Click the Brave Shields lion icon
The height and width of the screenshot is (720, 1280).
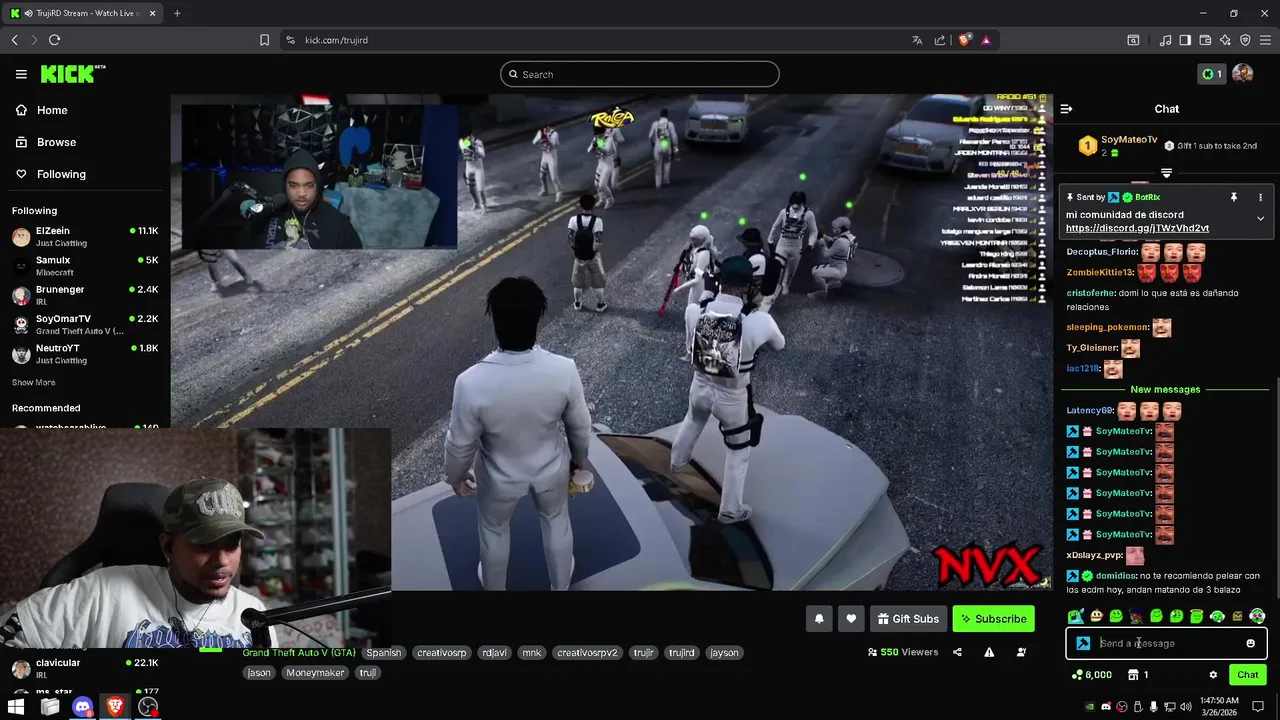pyautogui.click(x=964, y=40)
